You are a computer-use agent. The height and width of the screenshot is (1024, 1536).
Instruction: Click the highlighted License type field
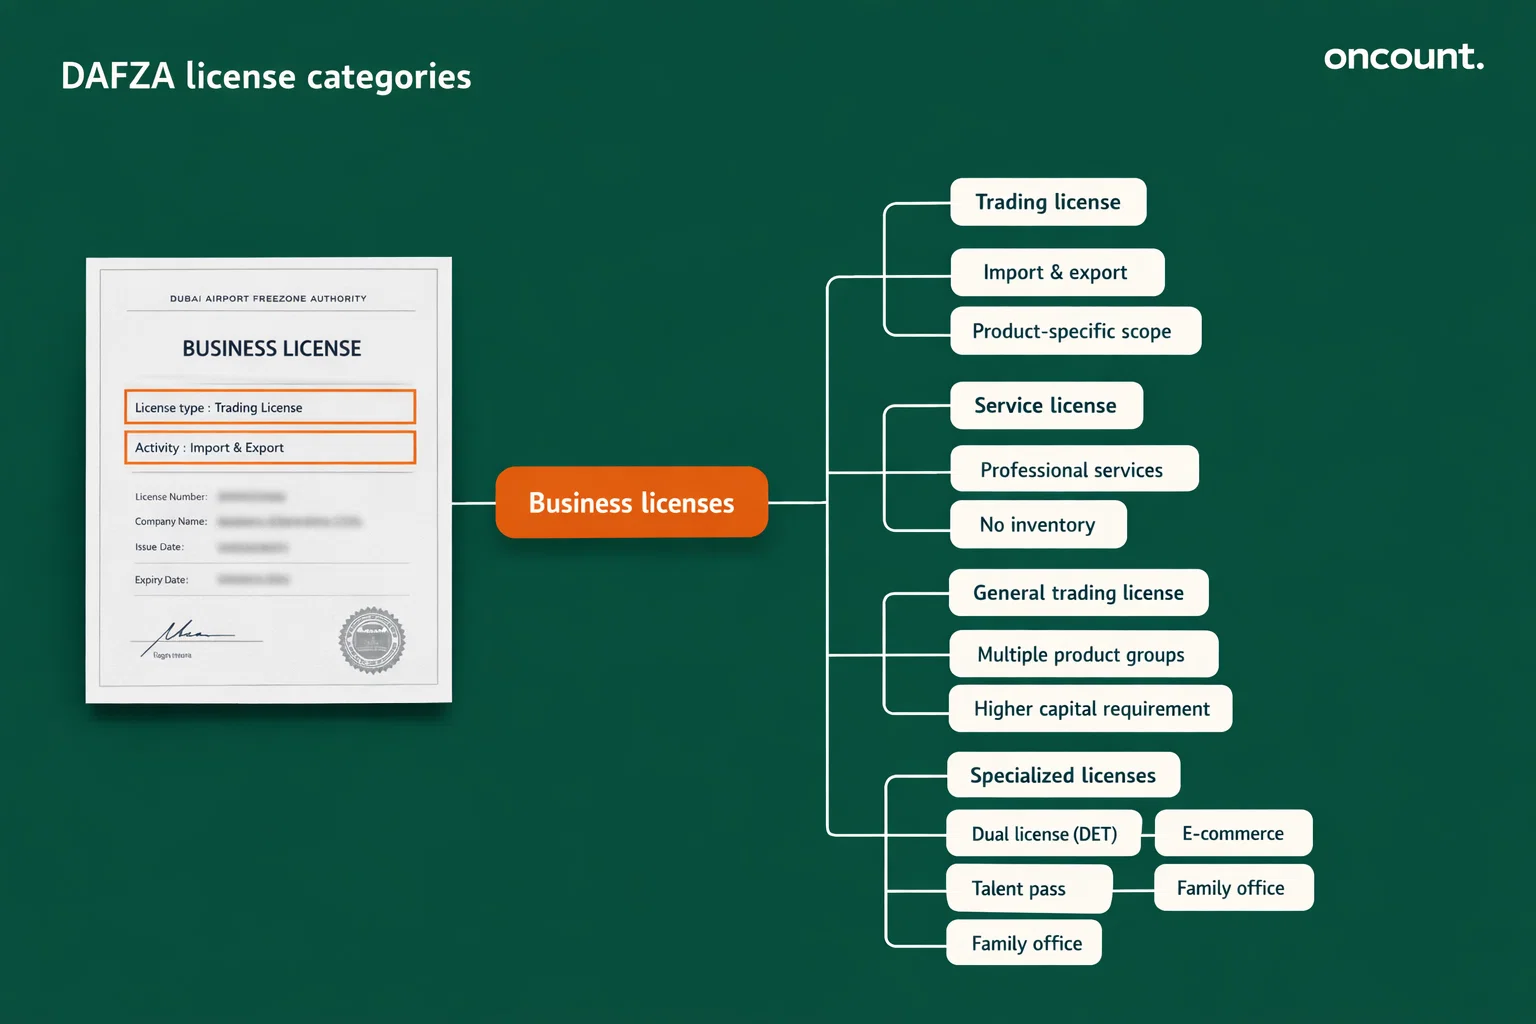269,407
